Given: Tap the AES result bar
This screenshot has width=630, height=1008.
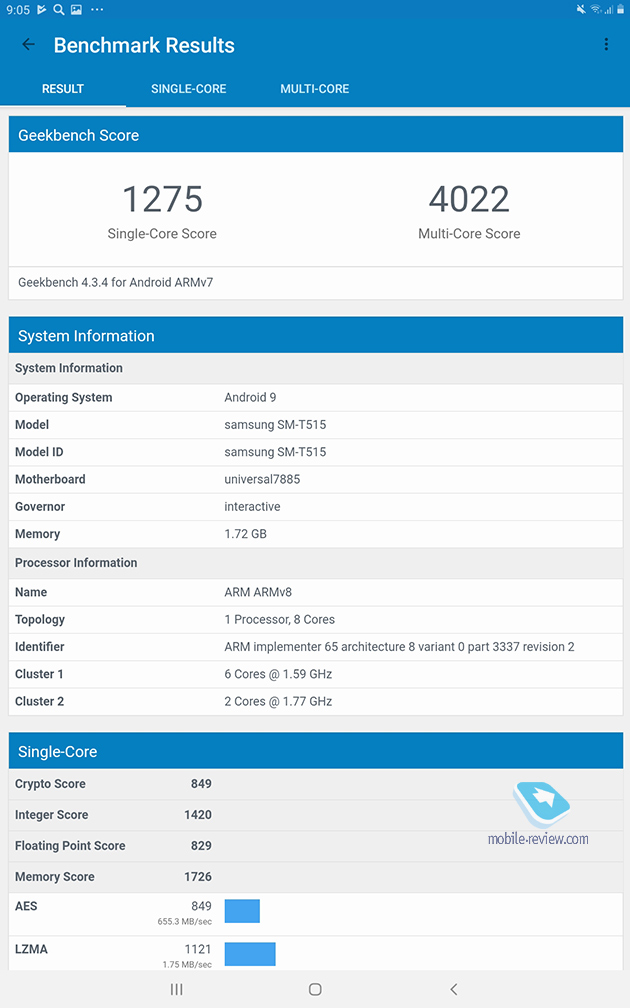Looking at the screenshot, I should point(242,911).
